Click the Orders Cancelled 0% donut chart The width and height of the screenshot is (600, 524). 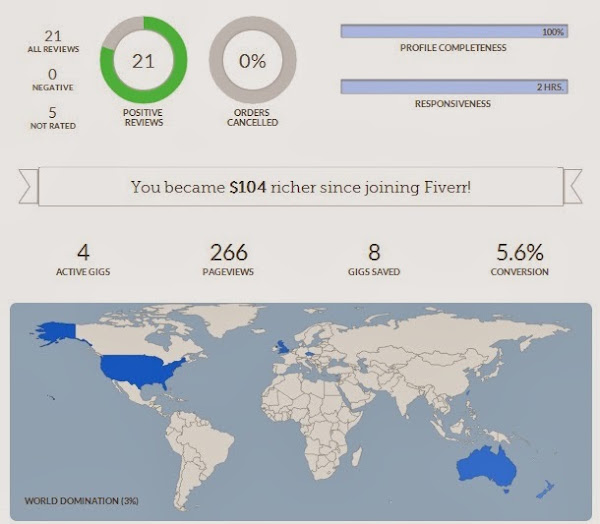pyautogui.click(x=253, y=60)
